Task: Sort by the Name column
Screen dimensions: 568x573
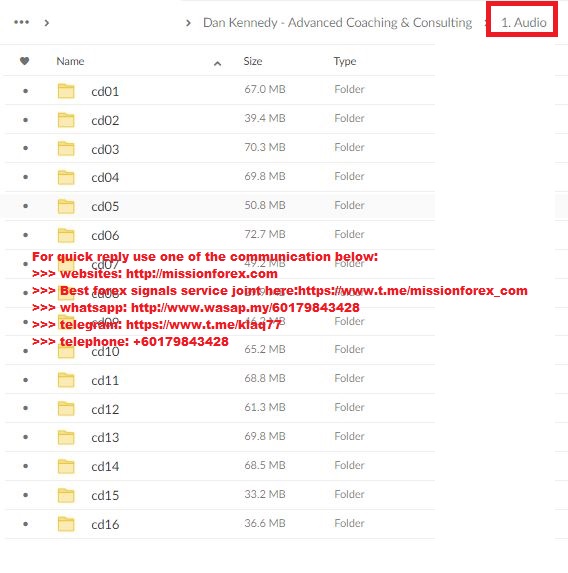Action: click(x=70, y=61)
